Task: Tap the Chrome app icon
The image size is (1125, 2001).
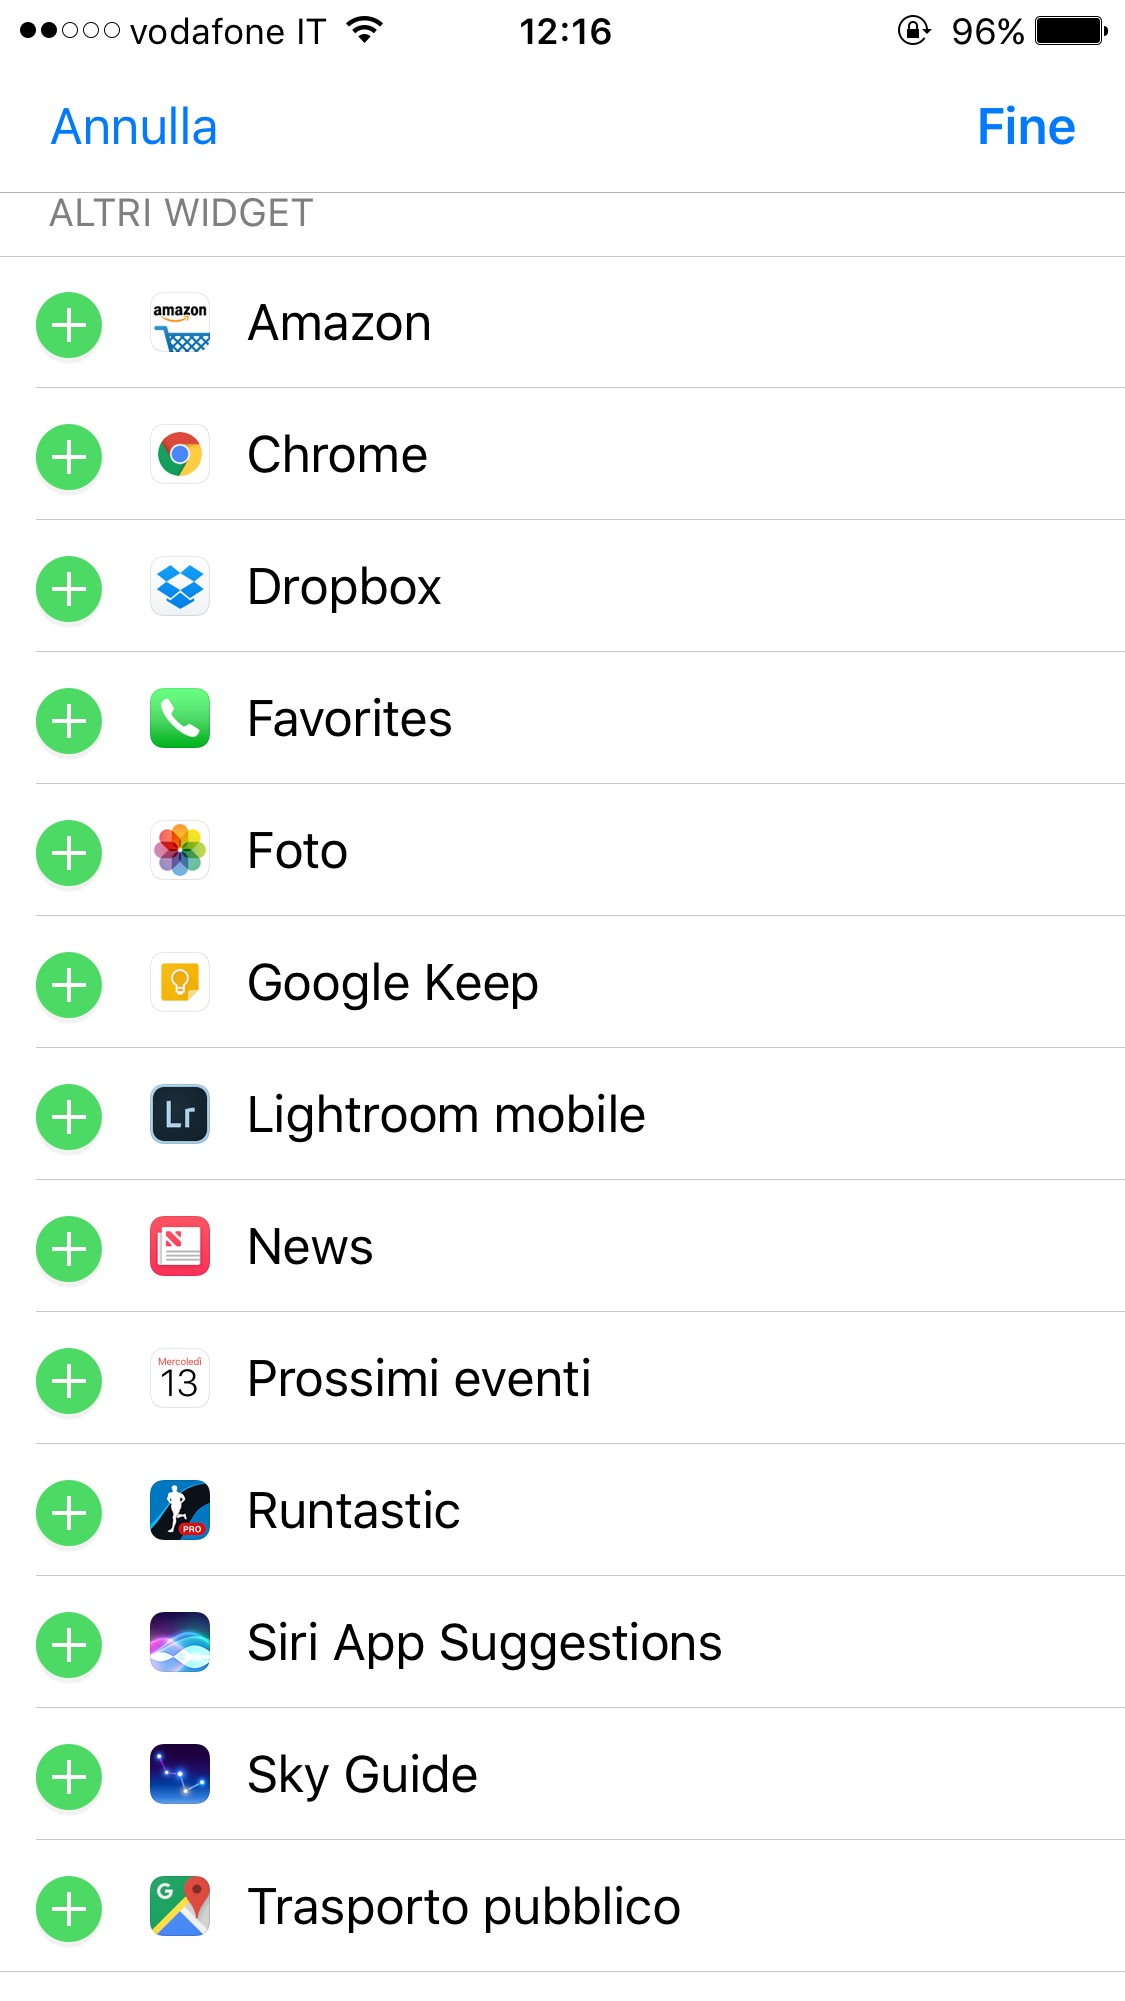Action: tap(180, 455)
